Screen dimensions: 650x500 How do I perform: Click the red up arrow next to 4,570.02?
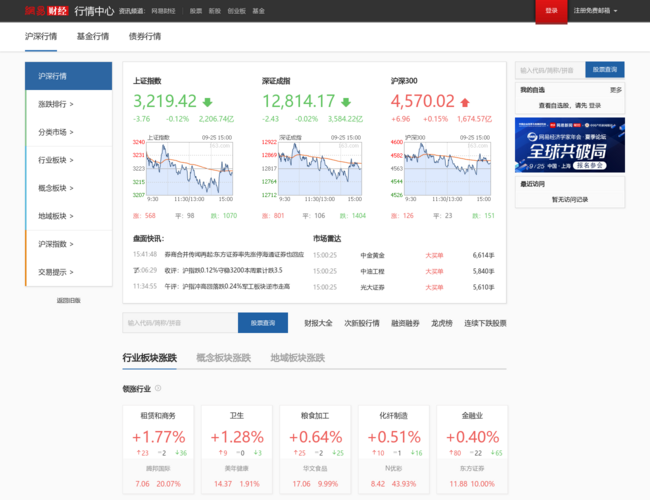(465, 102)
